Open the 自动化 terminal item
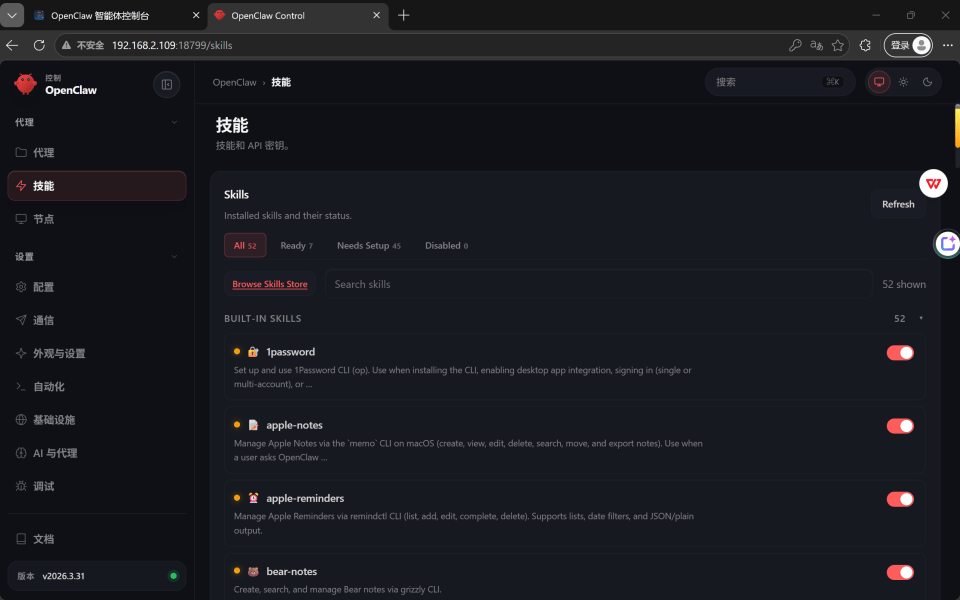960x600 pixels. [97, 386]
